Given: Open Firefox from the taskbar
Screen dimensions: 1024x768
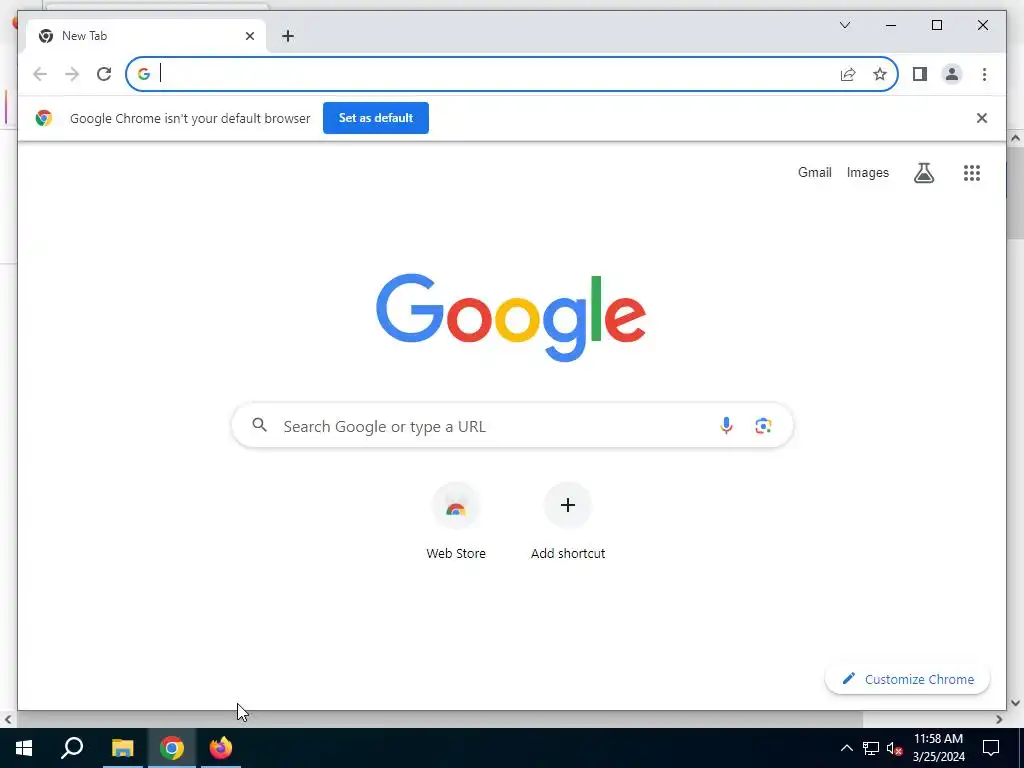Looking at the screenshot, I should pos(221,747).
